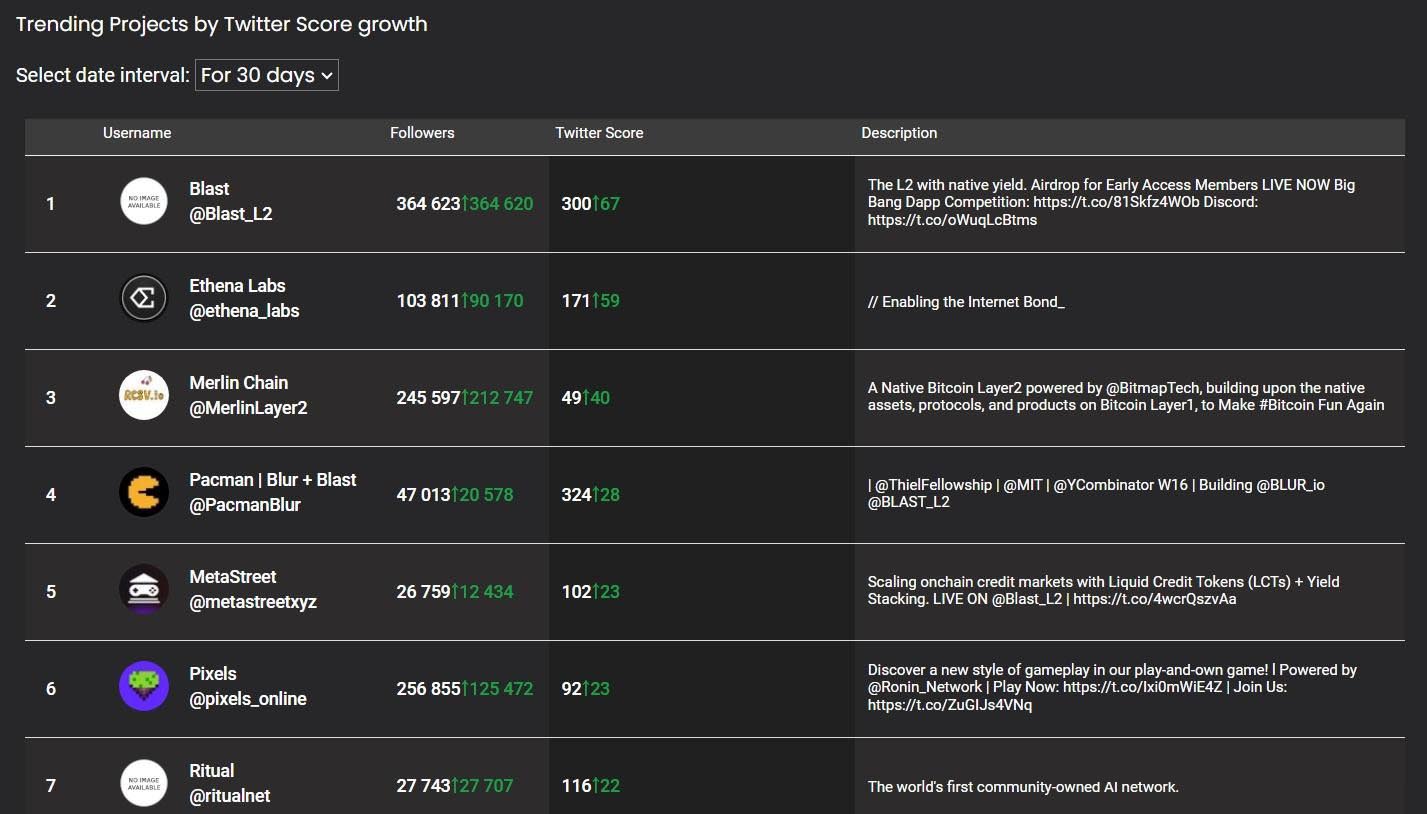Open the @MerlinLayer2 handle link

pyautogui.click(x=248, y=408)
